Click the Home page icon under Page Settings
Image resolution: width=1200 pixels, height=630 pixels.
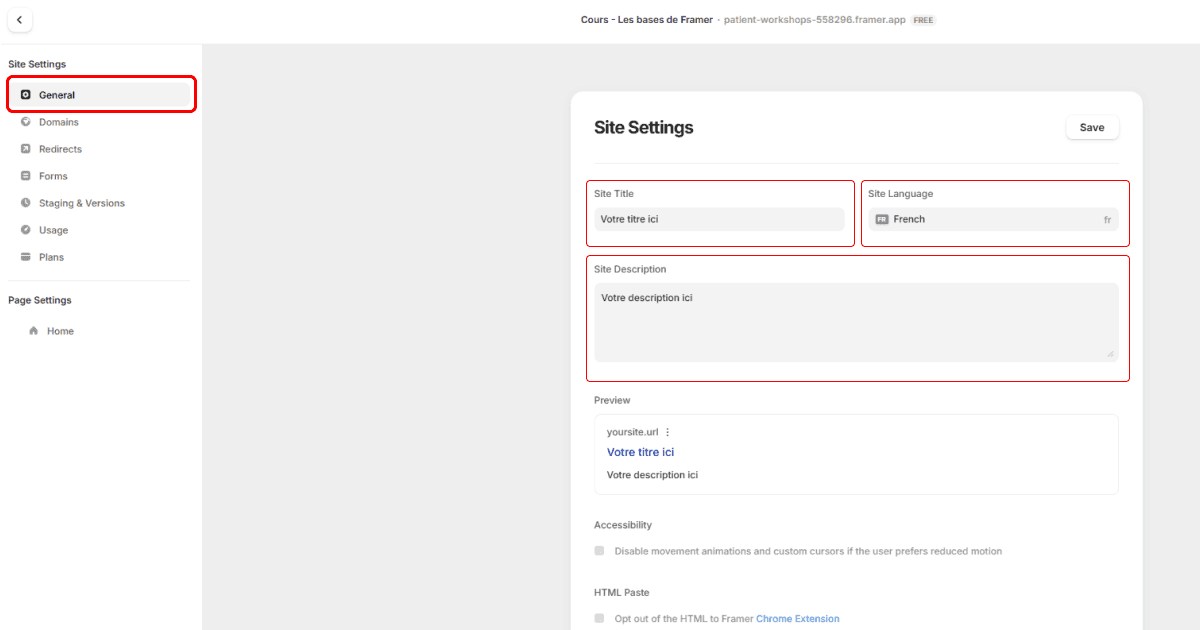35,330
